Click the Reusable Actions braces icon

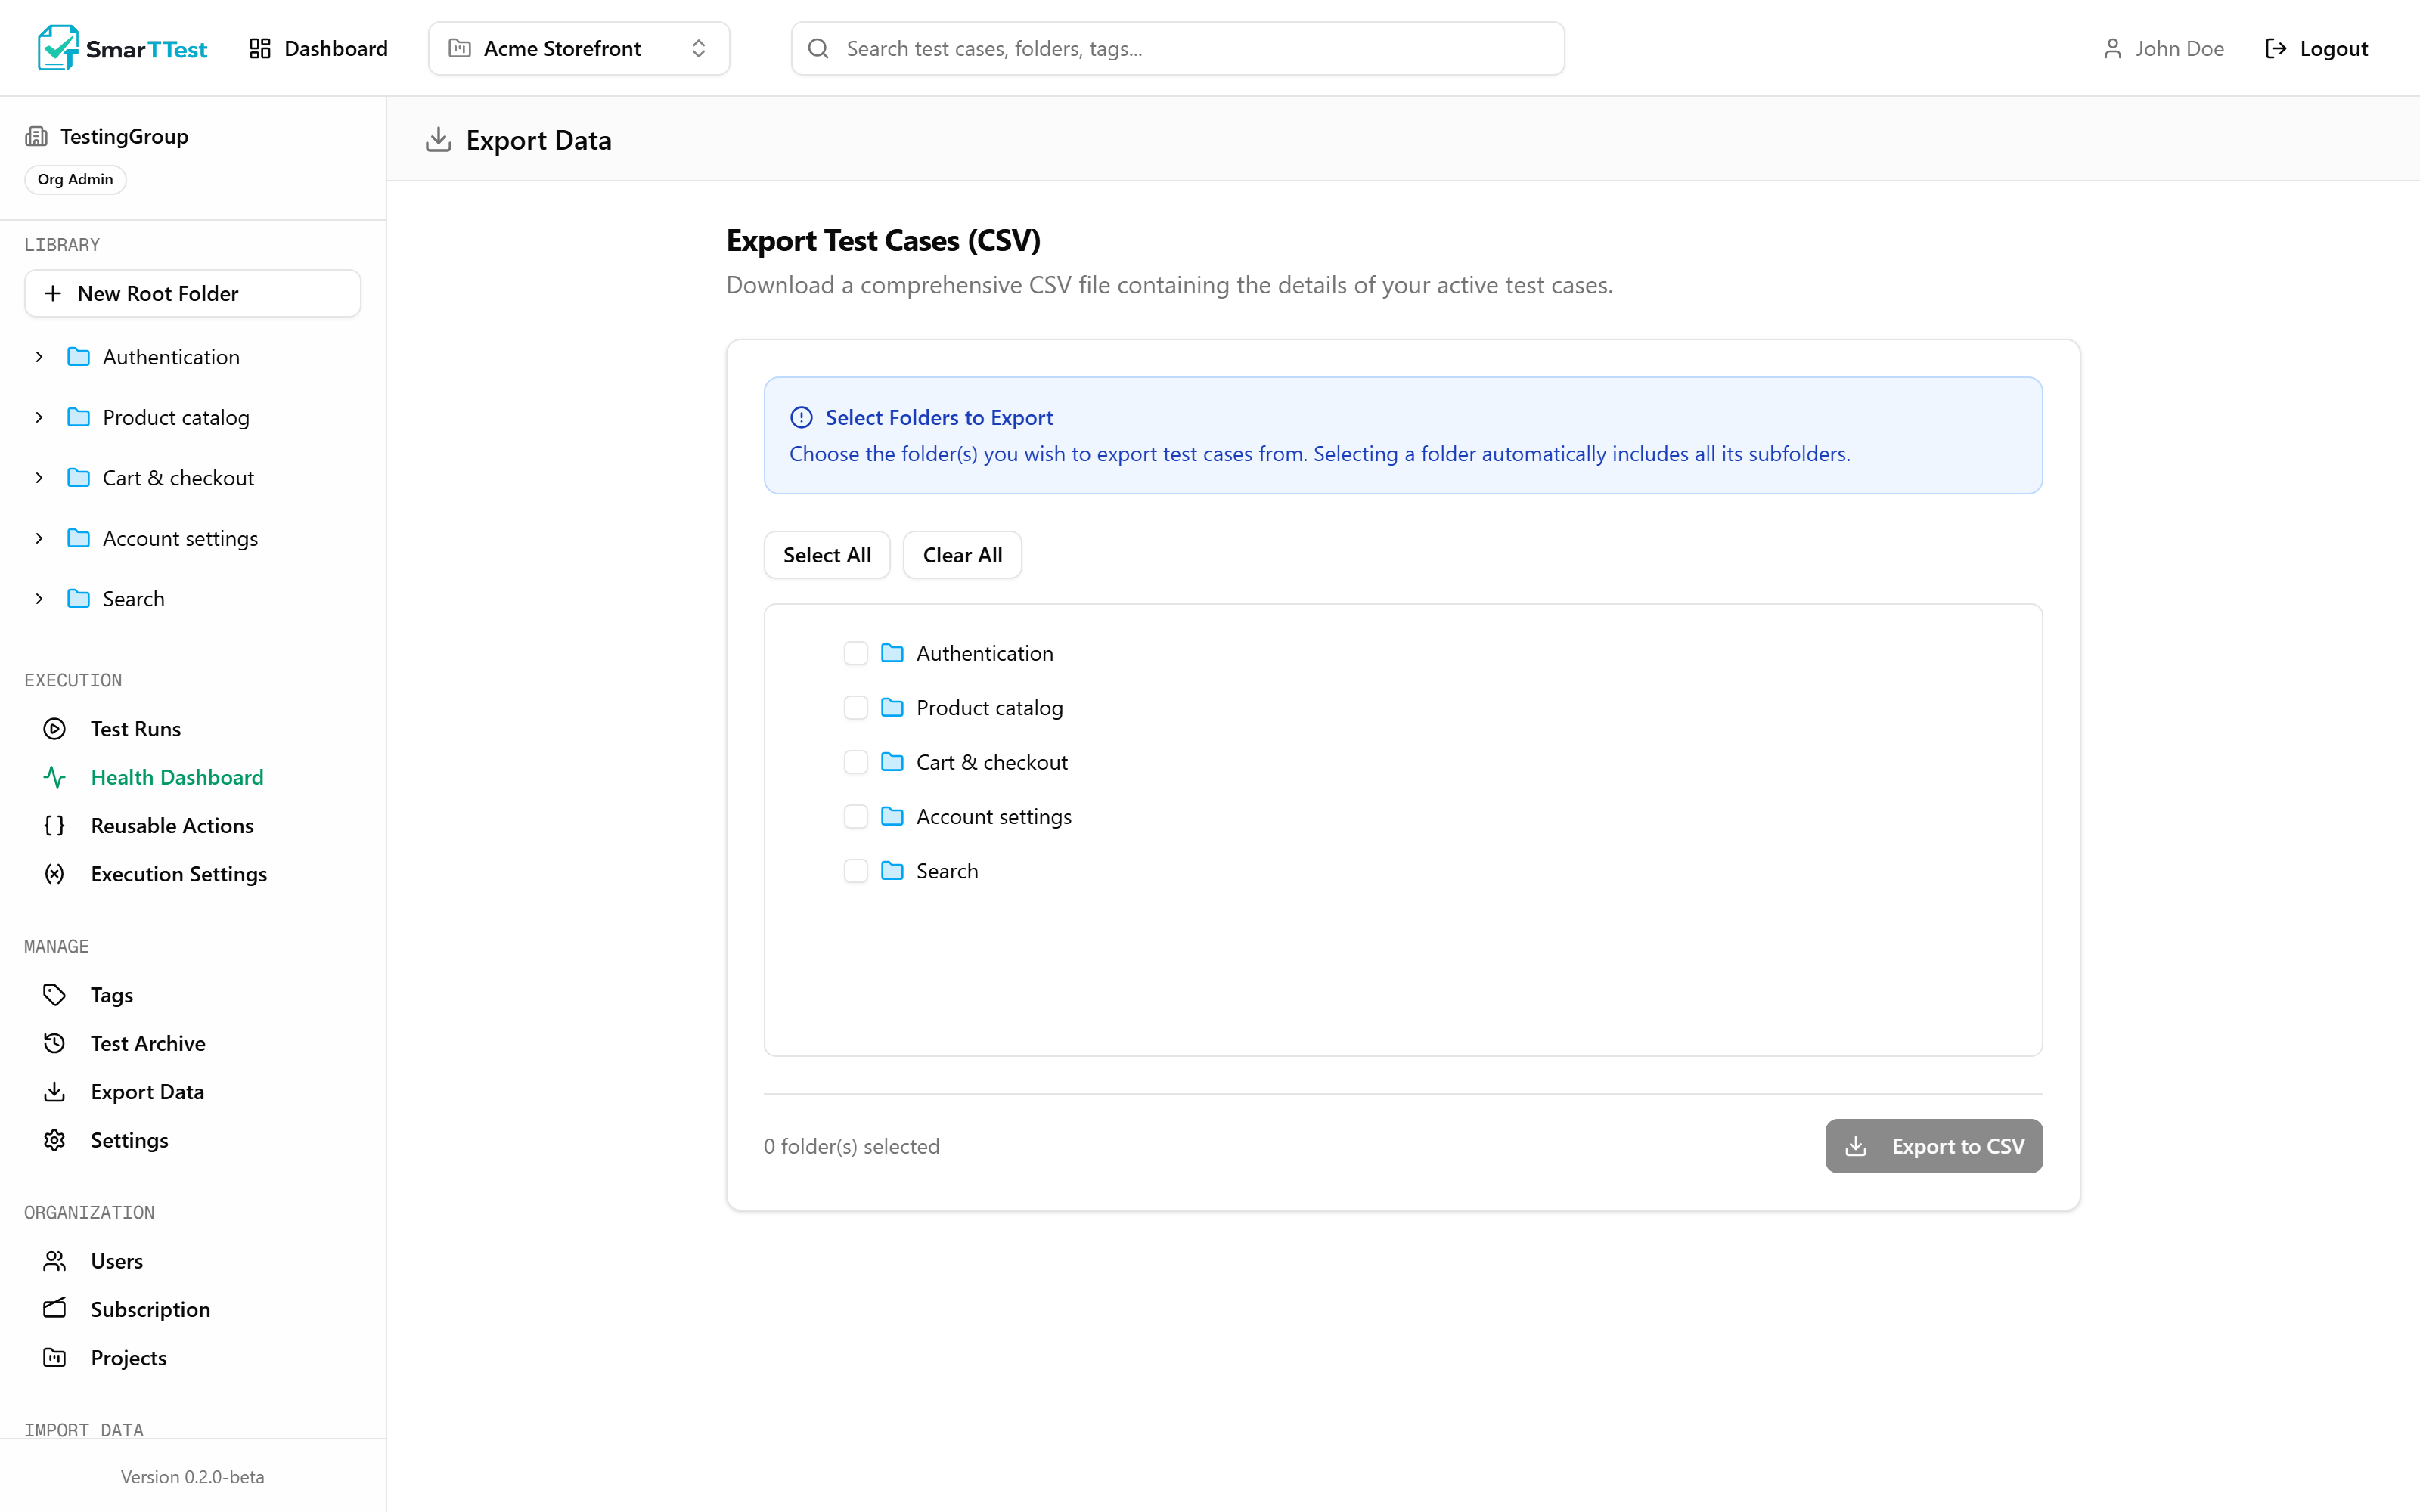tap(55, 825)
